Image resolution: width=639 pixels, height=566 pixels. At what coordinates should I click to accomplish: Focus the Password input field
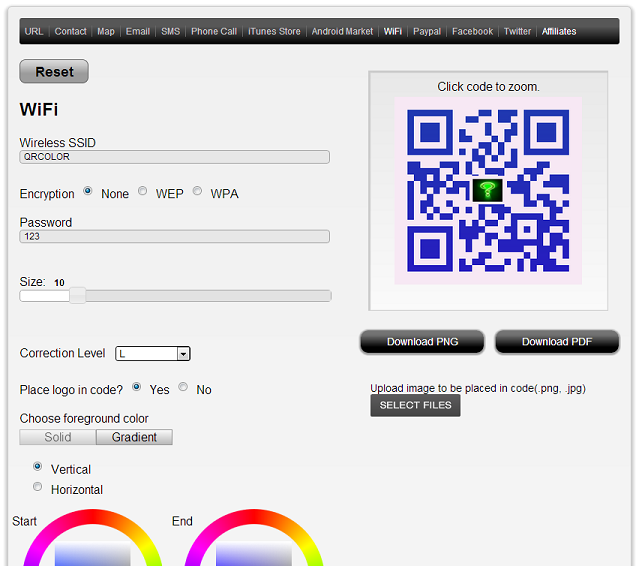(174, 236)
